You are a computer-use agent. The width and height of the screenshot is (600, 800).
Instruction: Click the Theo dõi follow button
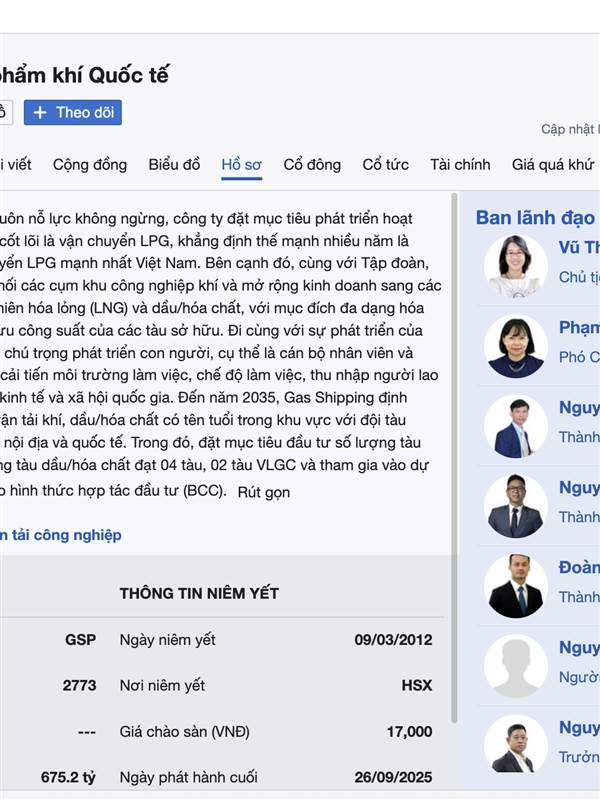(72, 112)
